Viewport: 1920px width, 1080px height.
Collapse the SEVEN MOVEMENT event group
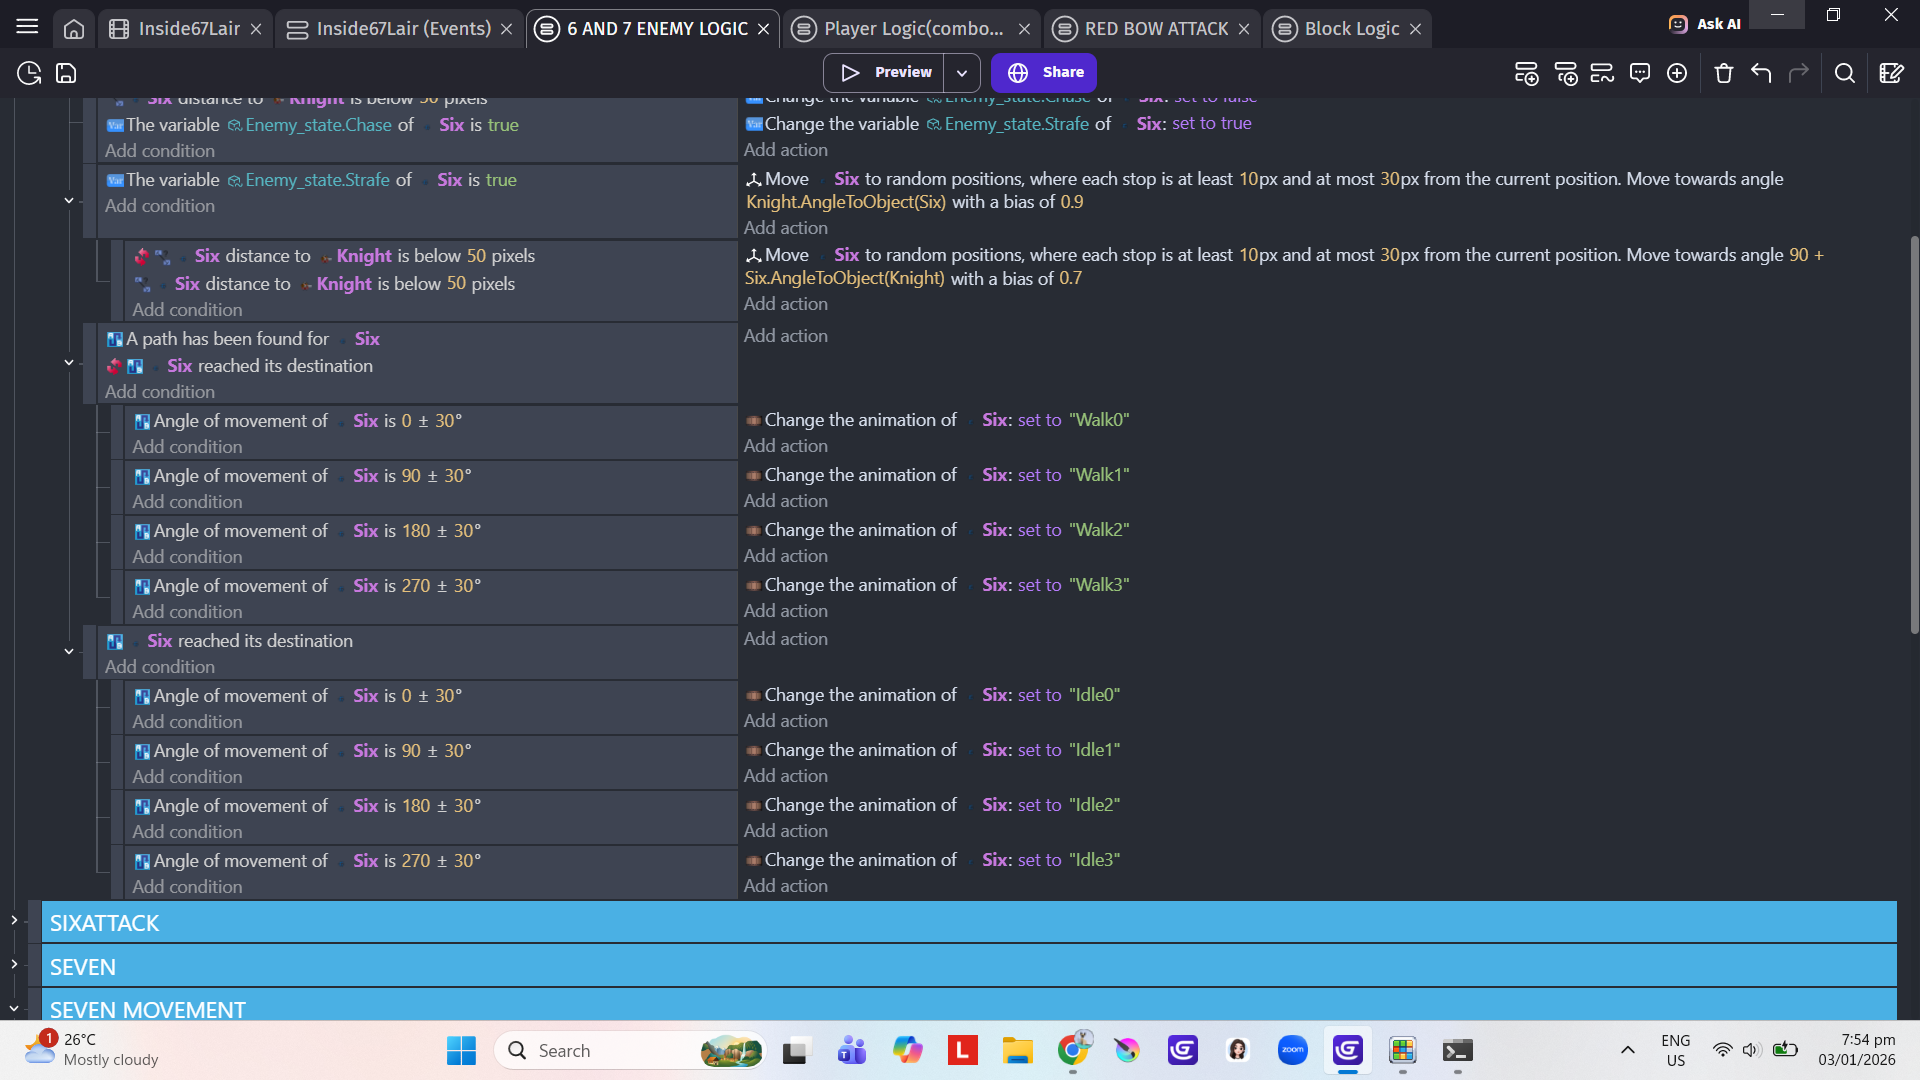[14, 1008]
